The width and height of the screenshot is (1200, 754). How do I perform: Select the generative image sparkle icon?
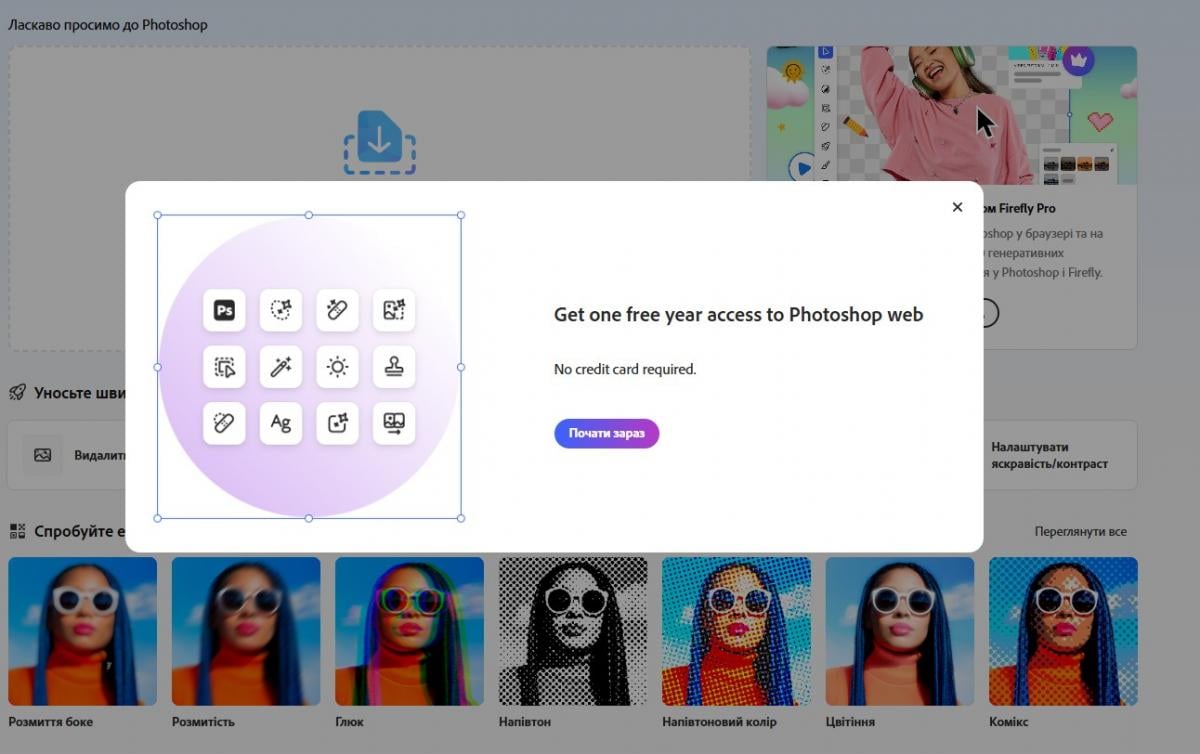point(394,310)
